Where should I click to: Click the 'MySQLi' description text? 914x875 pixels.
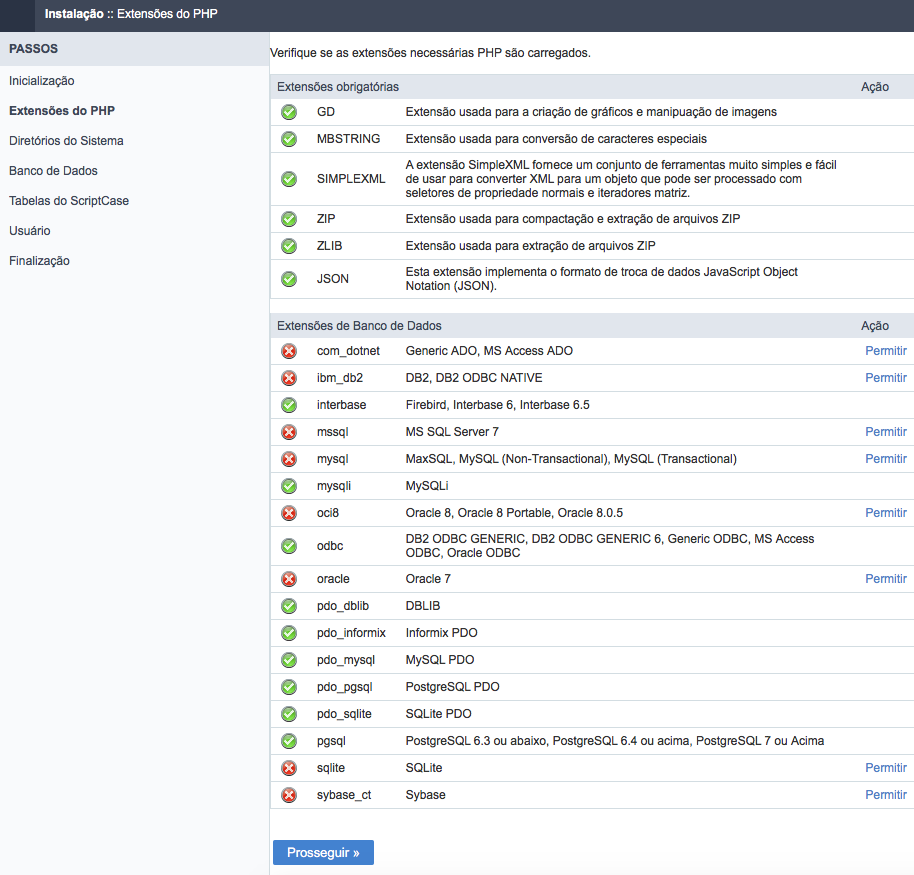(x=427, y=486)
